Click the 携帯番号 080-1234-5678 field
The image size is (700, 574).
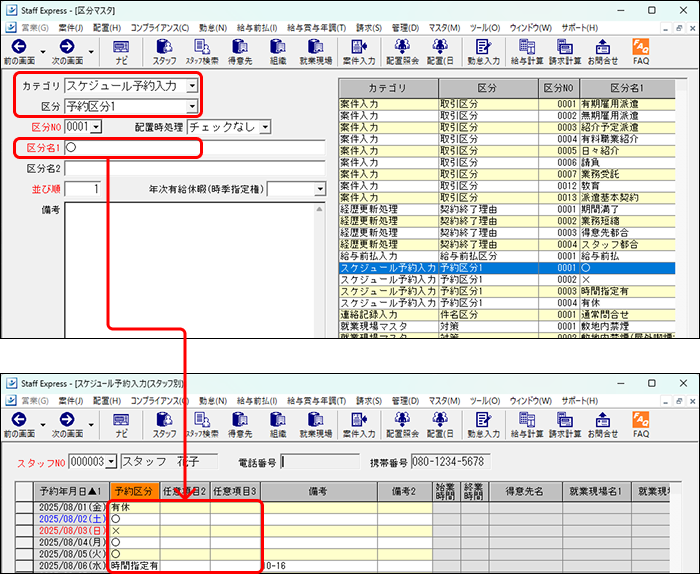(x=451, y=462)
